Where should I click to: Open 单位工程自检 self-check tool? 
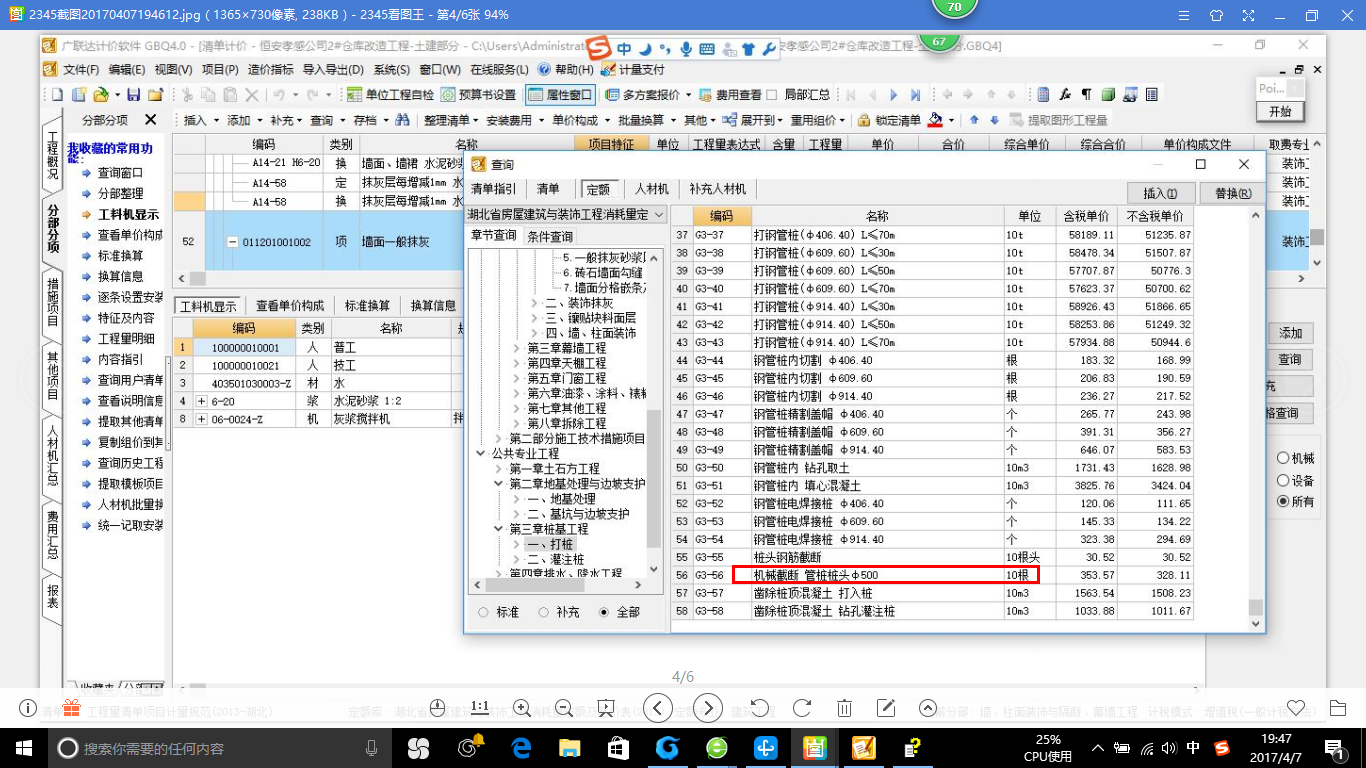(x=390, y=95)
